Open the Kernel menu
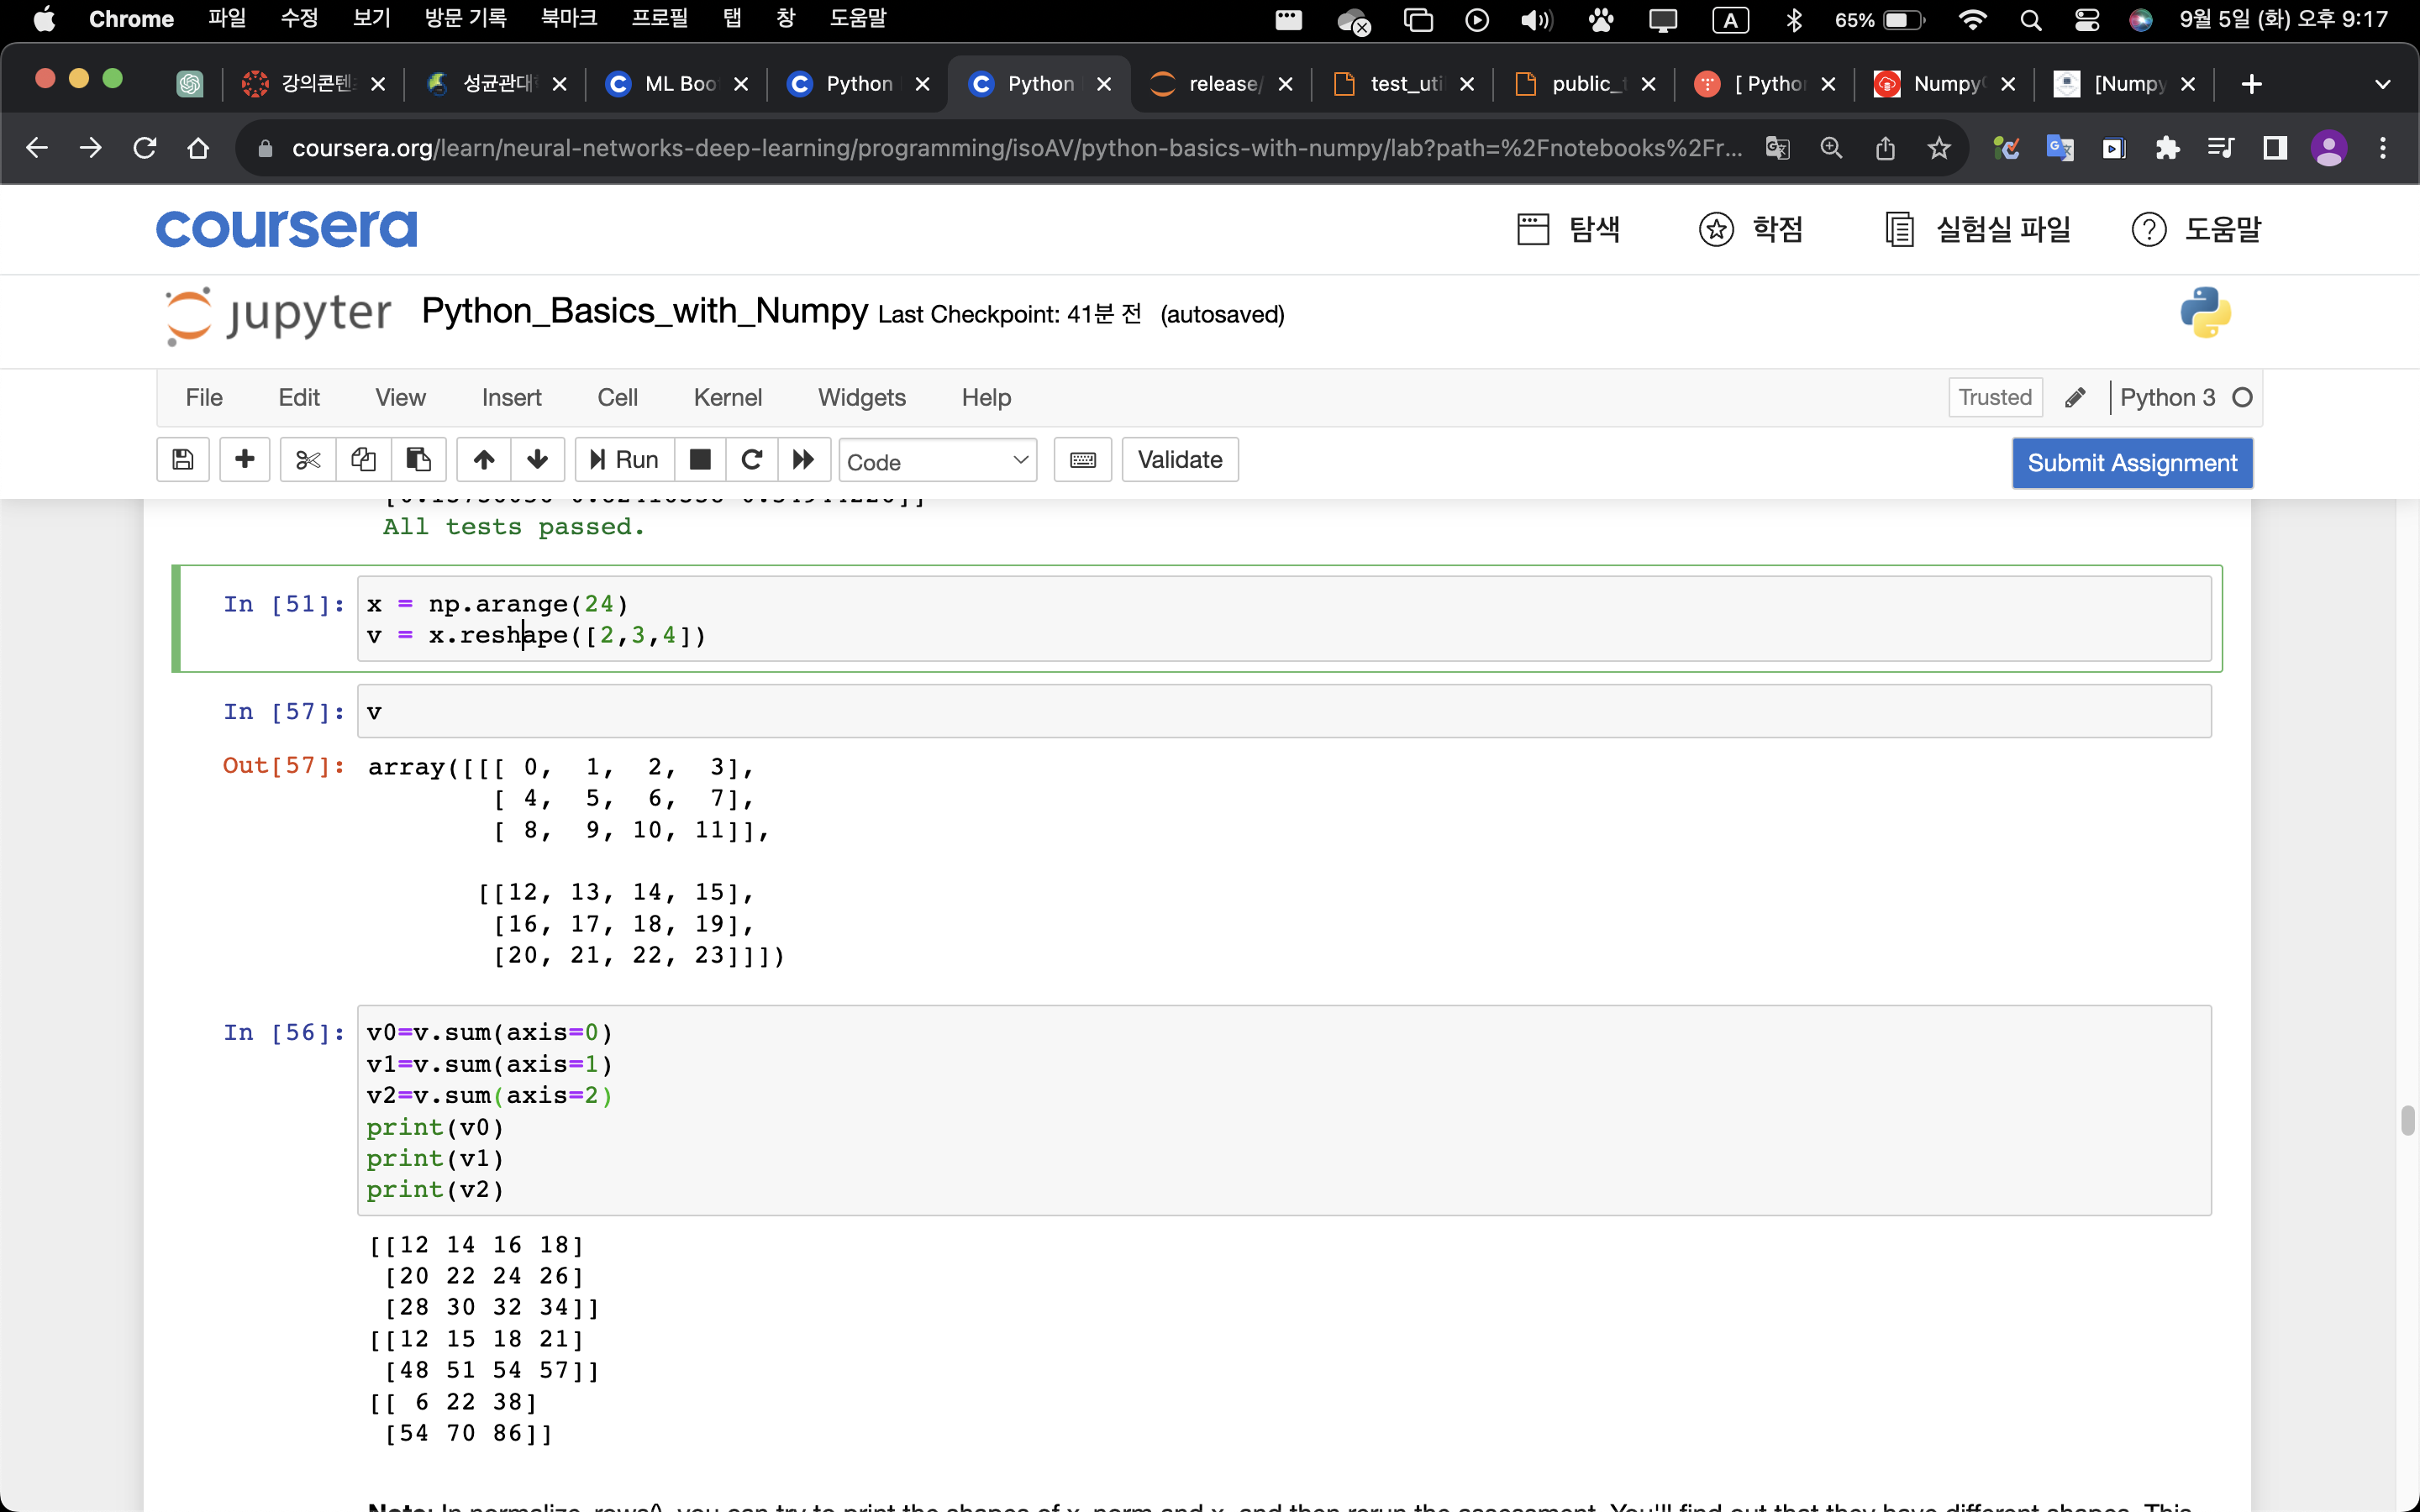2420x1512 pixels. [727, 398]
